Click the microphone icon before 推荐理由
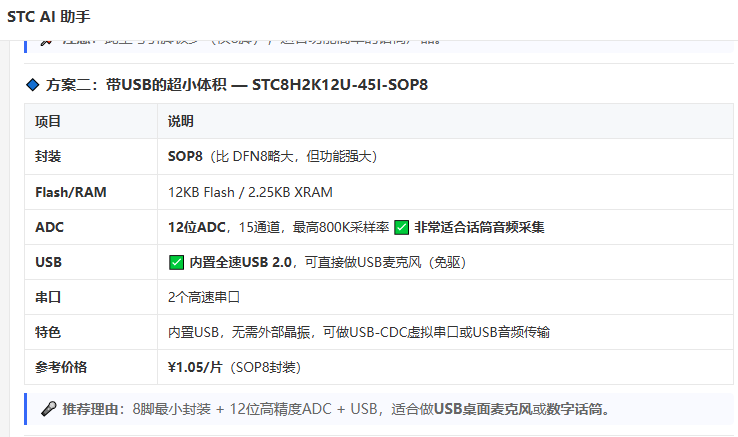 coord(48,409)
